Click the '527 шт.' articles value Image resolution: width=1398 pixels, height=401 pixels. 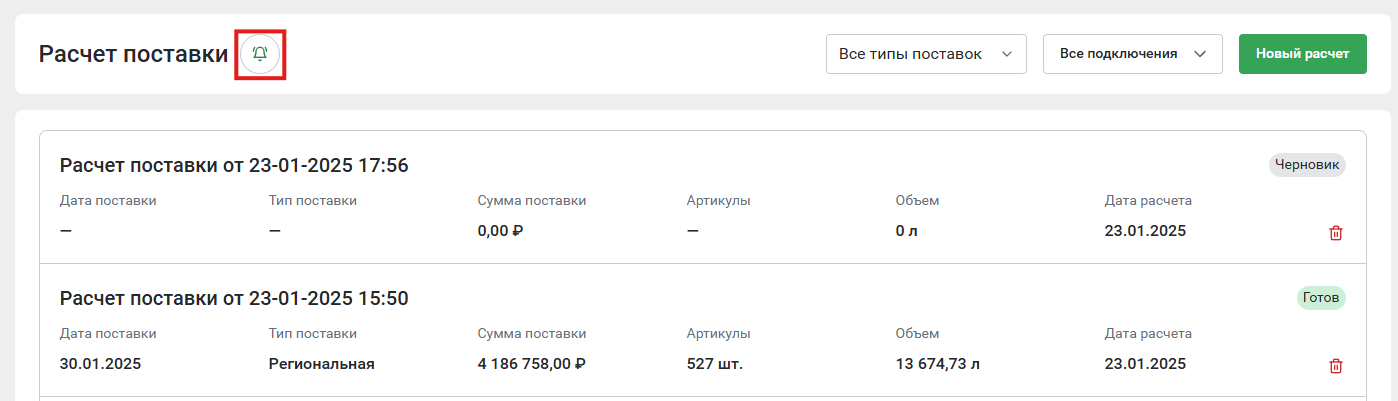pyautogui.click(x=715, y=364)
